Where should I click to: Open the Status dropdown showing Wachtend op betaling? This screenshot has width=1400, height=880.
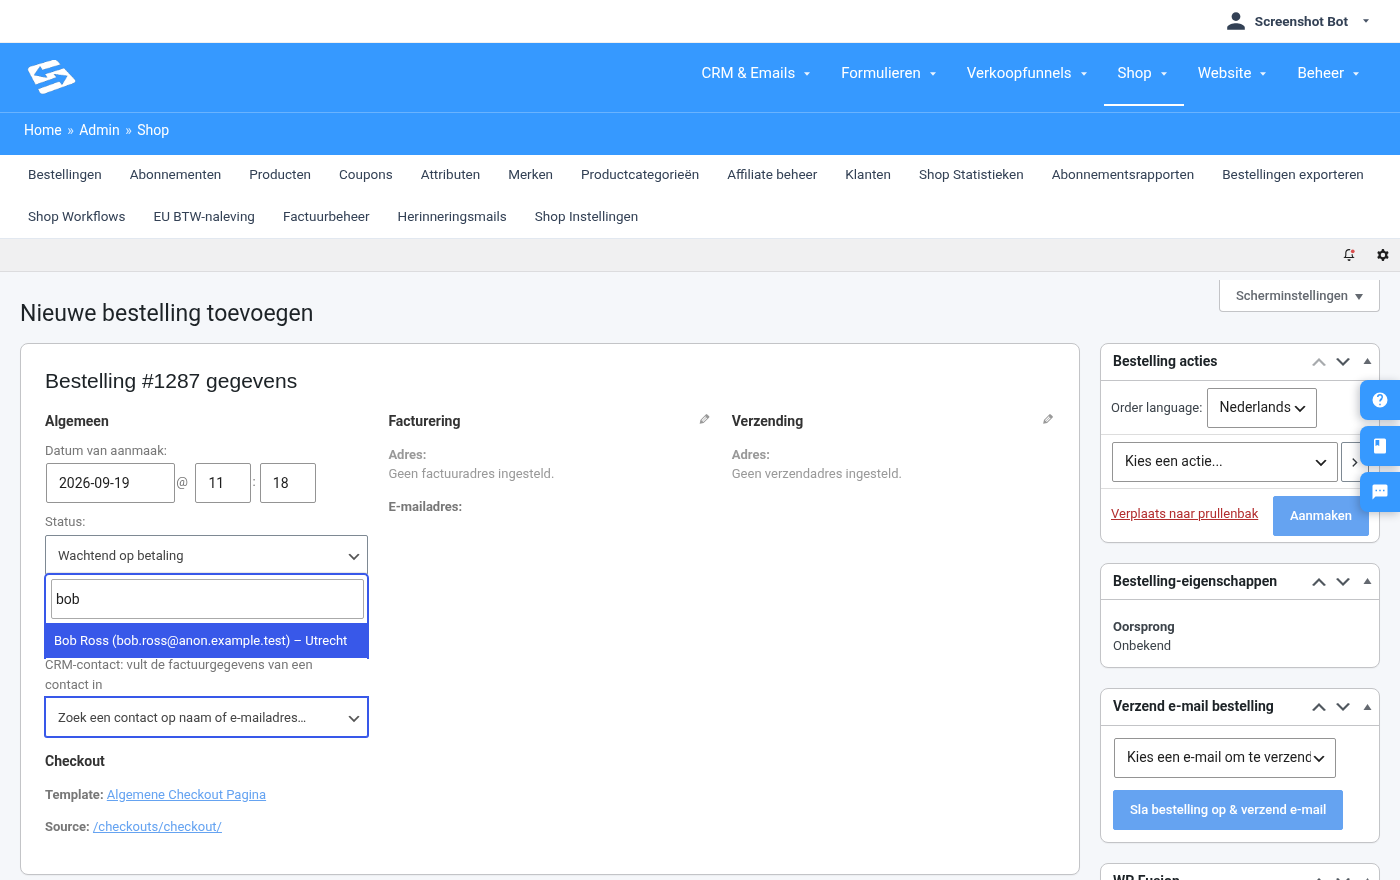click(x=206, y=555)
